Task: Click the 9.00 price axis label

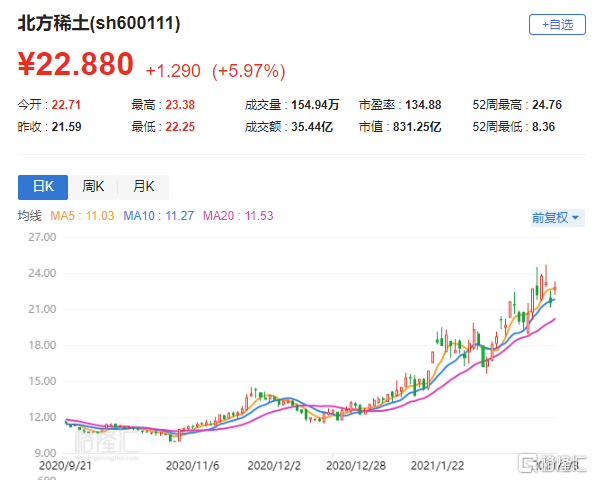Action: click(x=45, y=453)
